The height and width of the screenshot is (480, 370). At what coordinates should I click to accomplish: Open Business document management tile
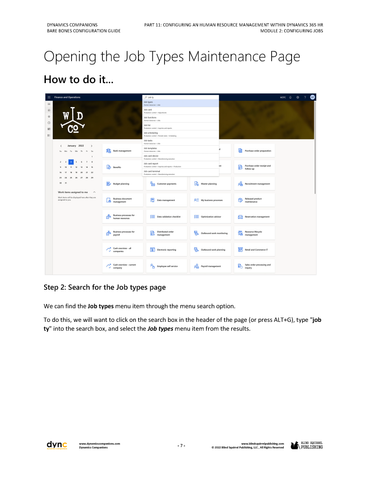123,200
